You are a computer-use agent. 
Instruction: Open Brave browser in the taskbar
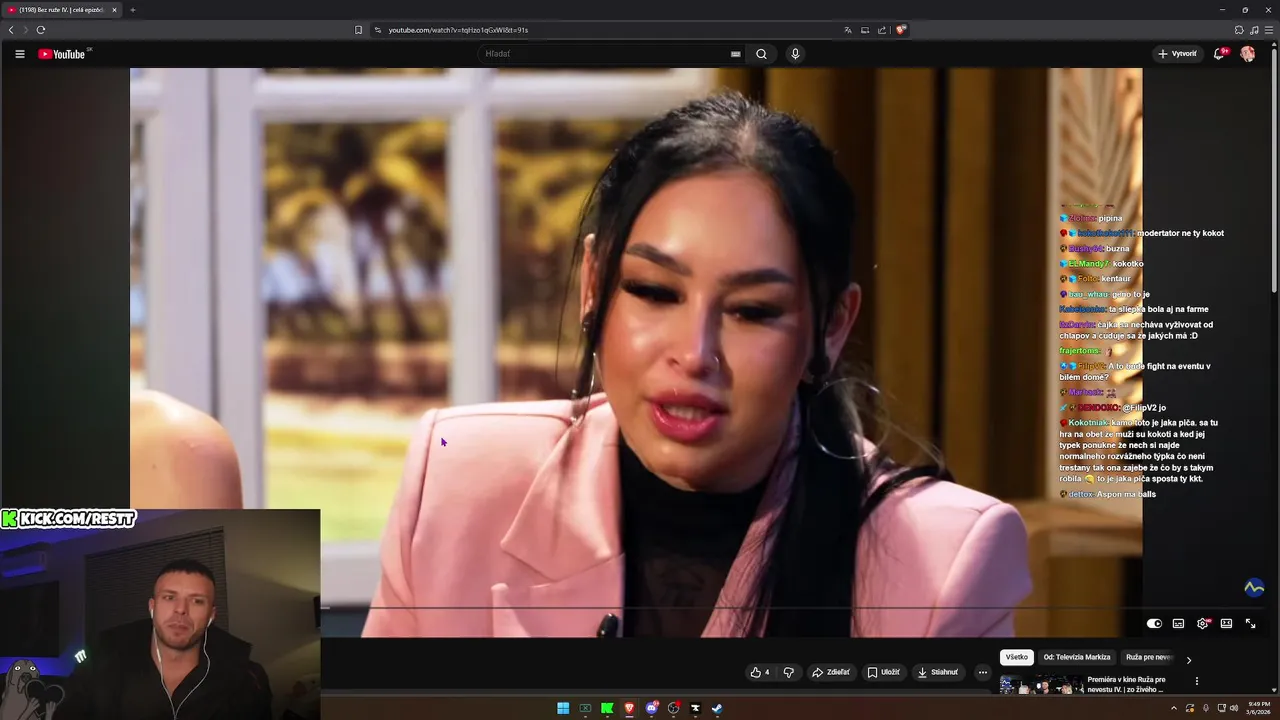[629, 708]
